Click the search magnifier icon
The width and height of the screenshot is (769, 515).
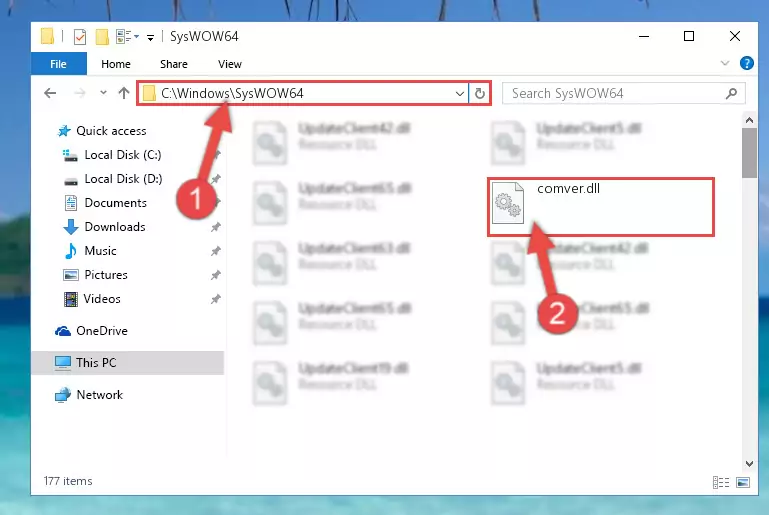tap(731, 93)
